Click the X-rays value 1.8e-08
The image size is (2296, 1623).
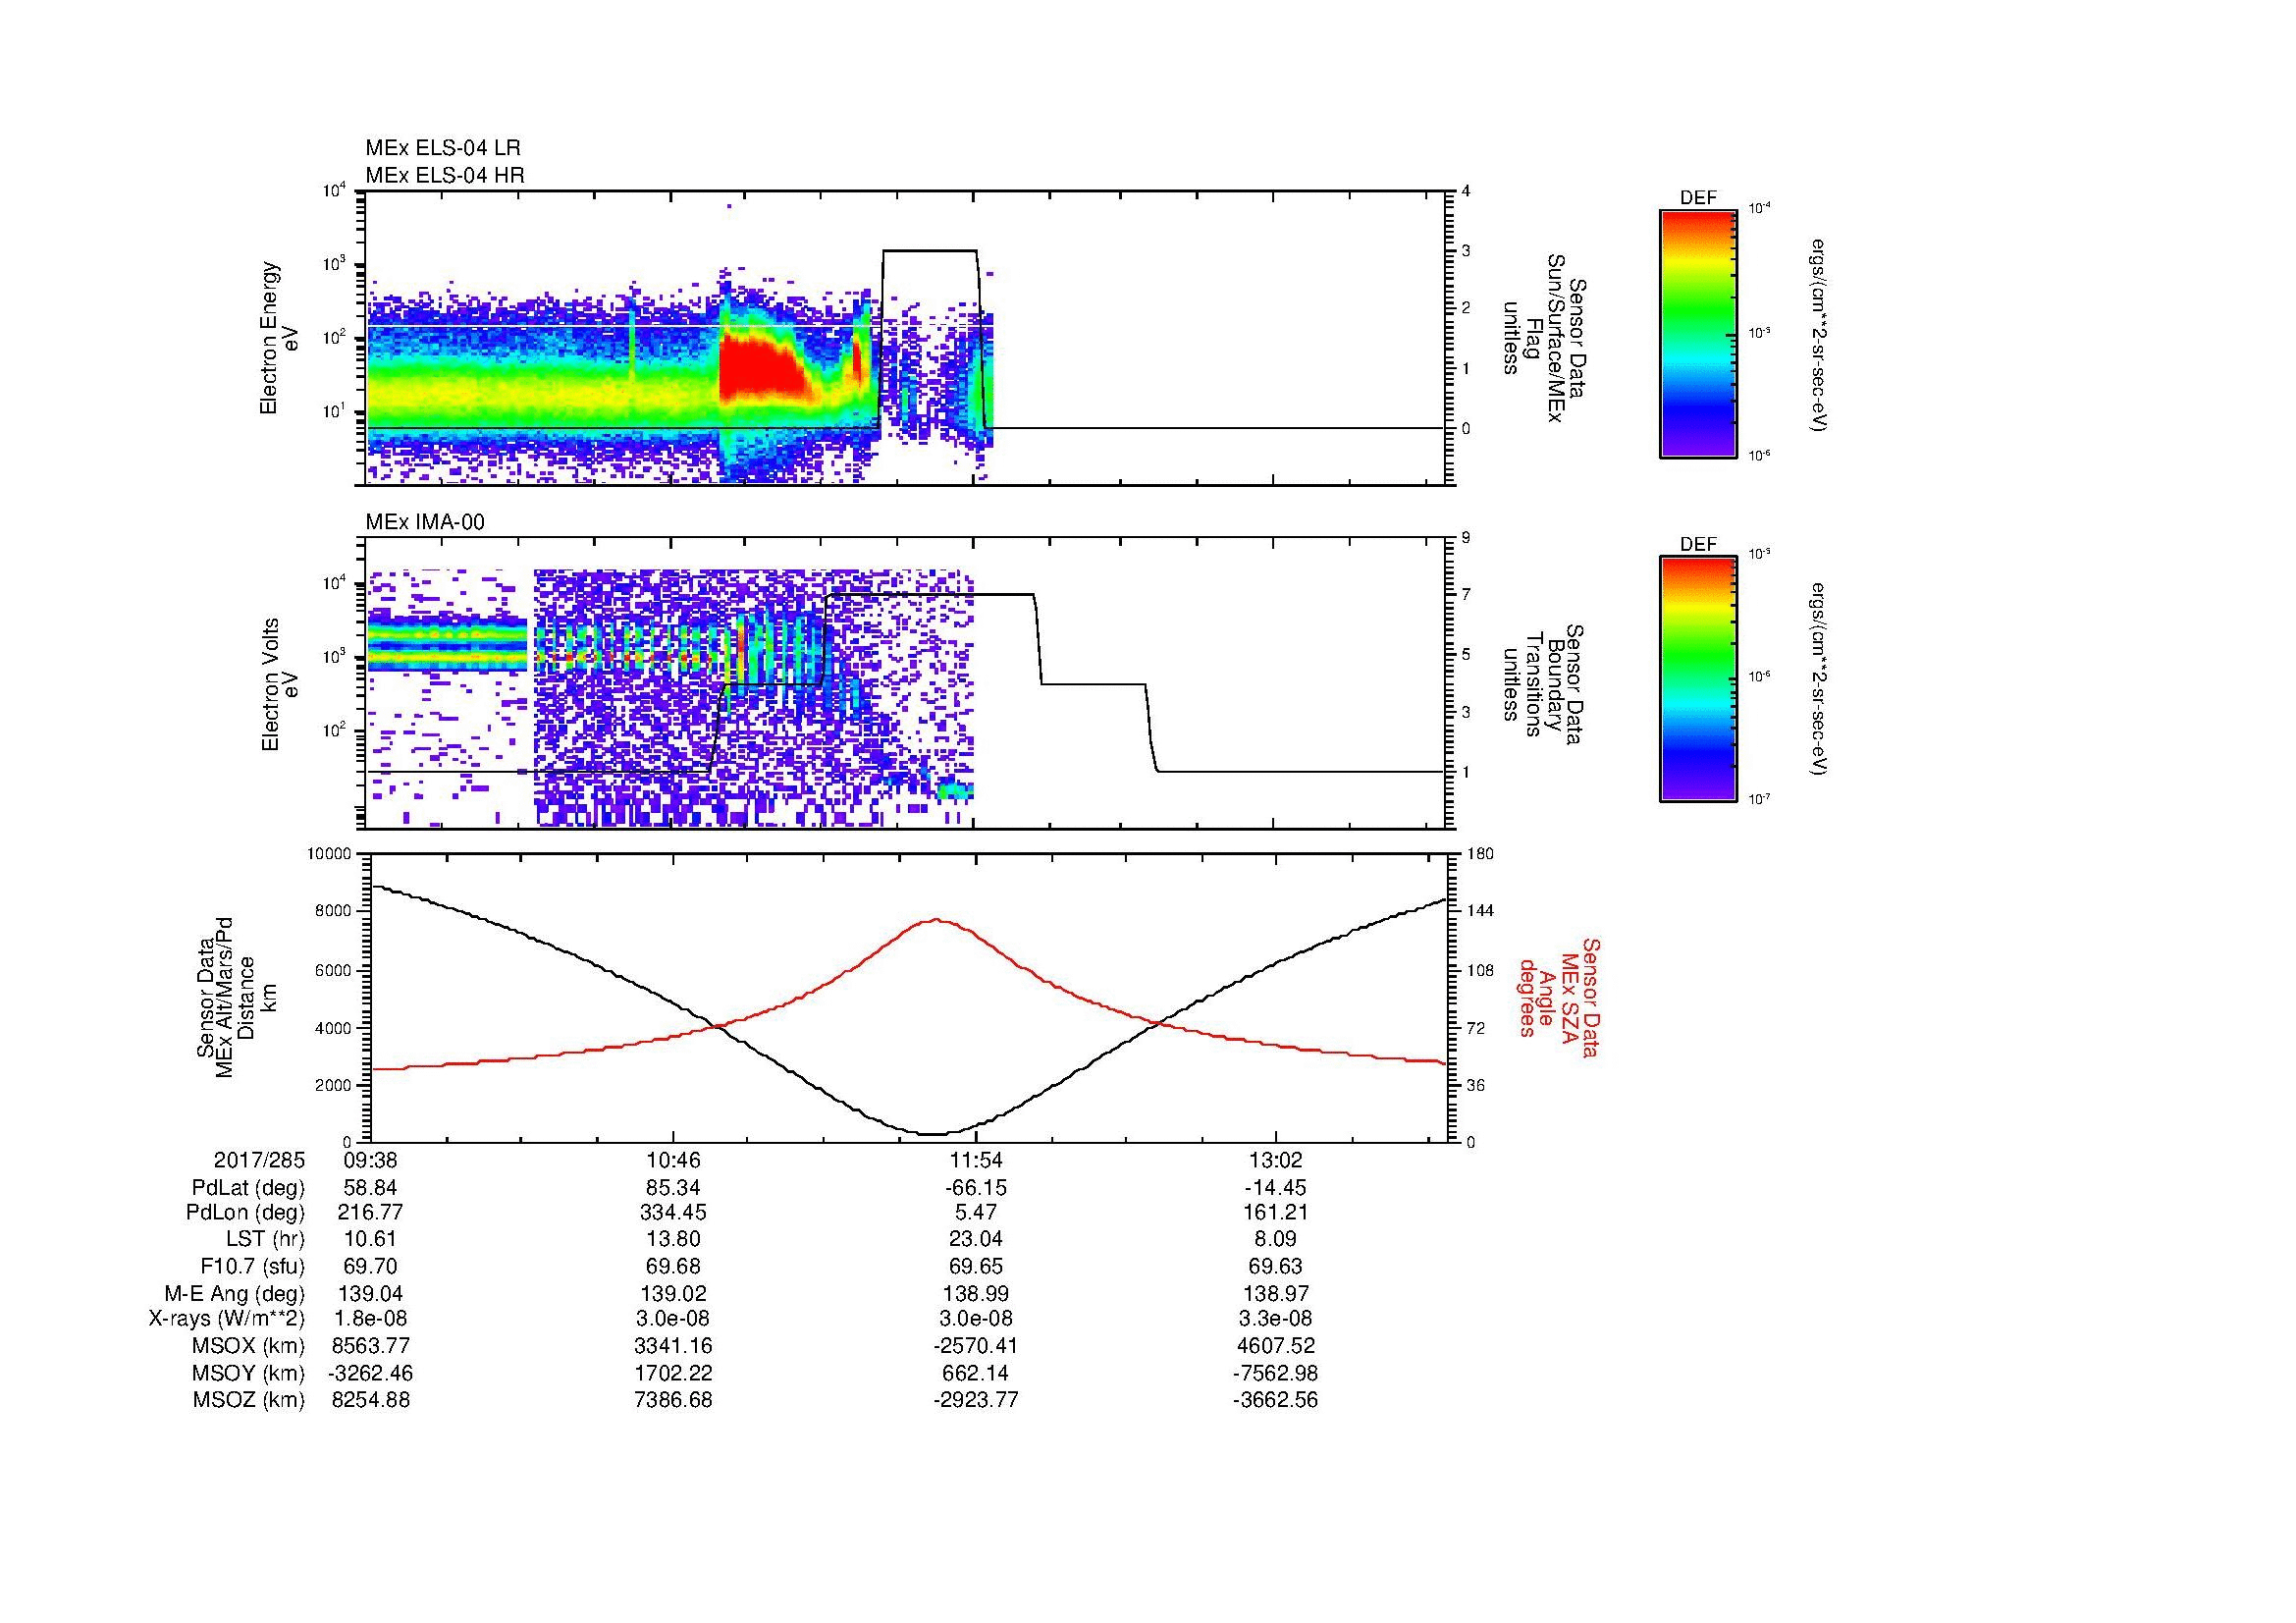point(371,1318)
